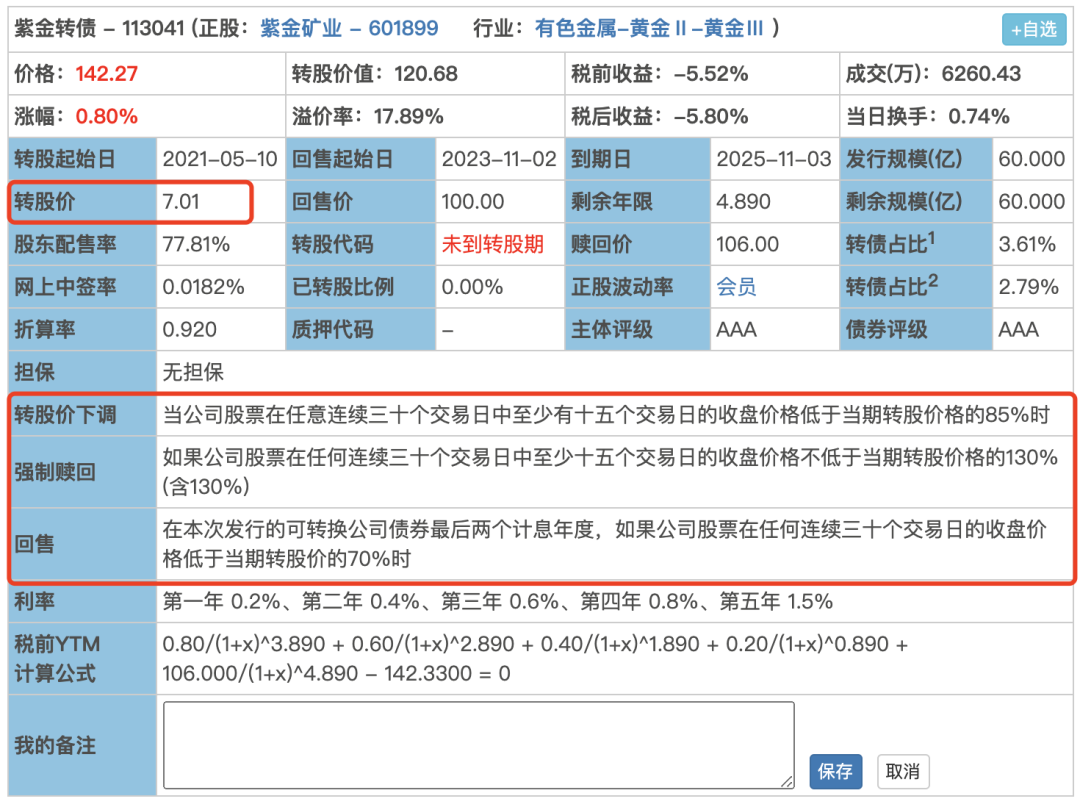Click the 转股价 value 7.01
The height and width of the screenshot is (807, 1080).
coord(181,202)
